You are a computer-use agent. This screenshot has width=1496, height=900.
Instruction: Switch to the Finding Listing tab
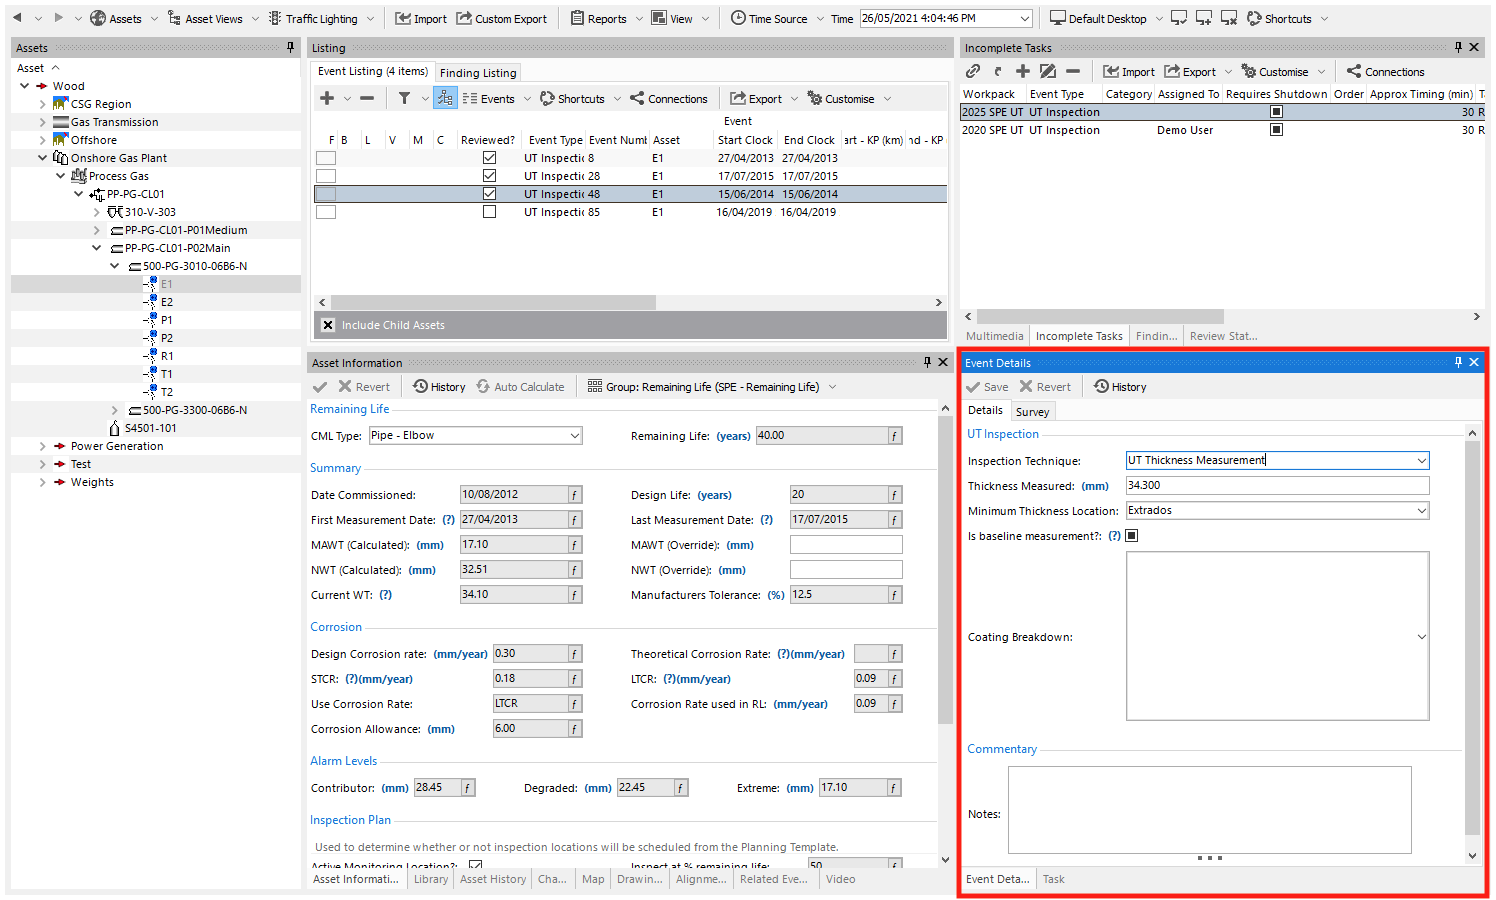[478, 73]
